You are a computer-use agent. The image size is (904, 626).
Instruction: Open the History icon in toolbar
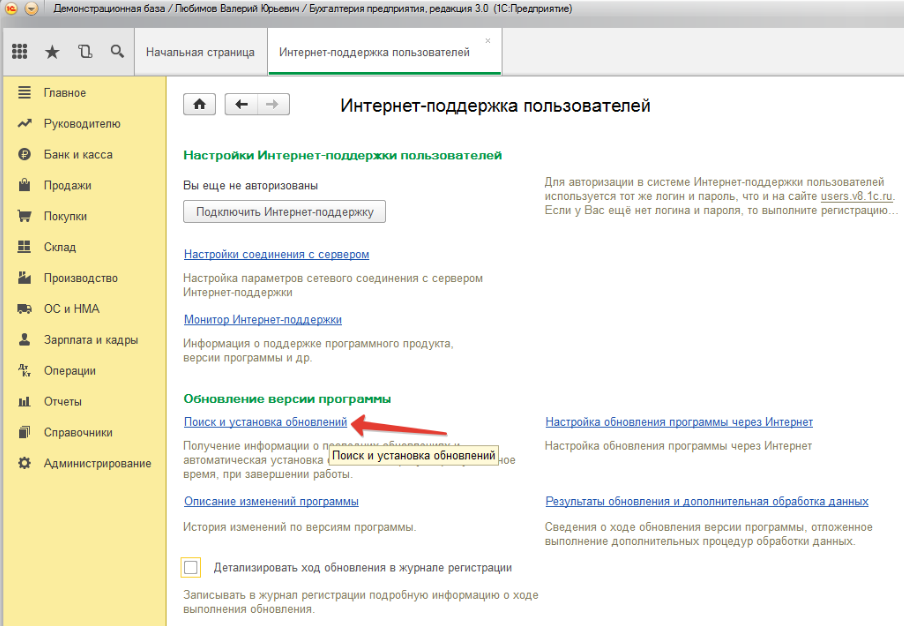coord(85,52)
